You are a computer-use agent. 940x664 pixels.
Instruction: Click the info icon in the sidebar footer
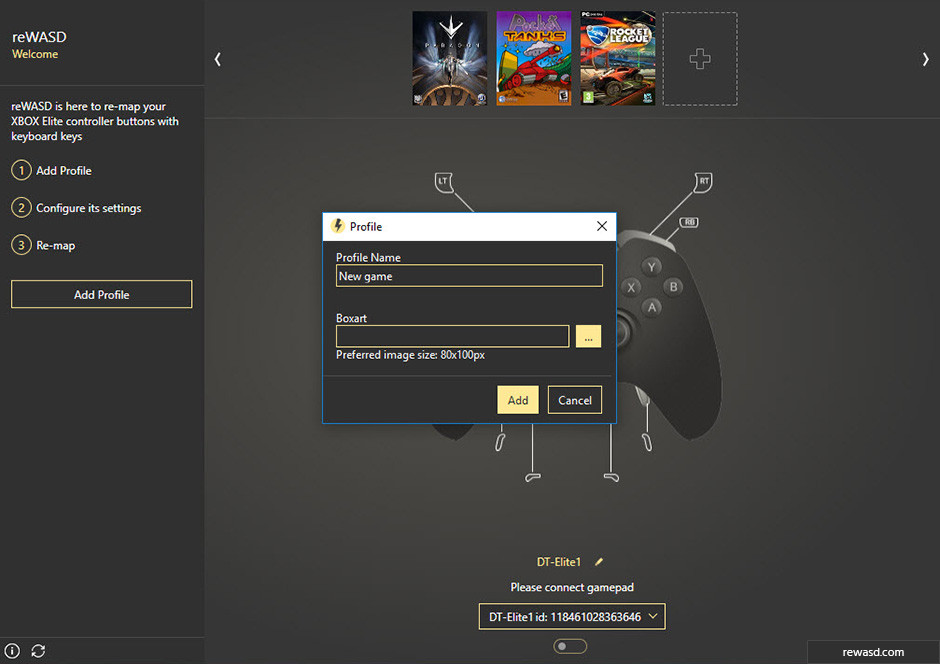(12, 651)
